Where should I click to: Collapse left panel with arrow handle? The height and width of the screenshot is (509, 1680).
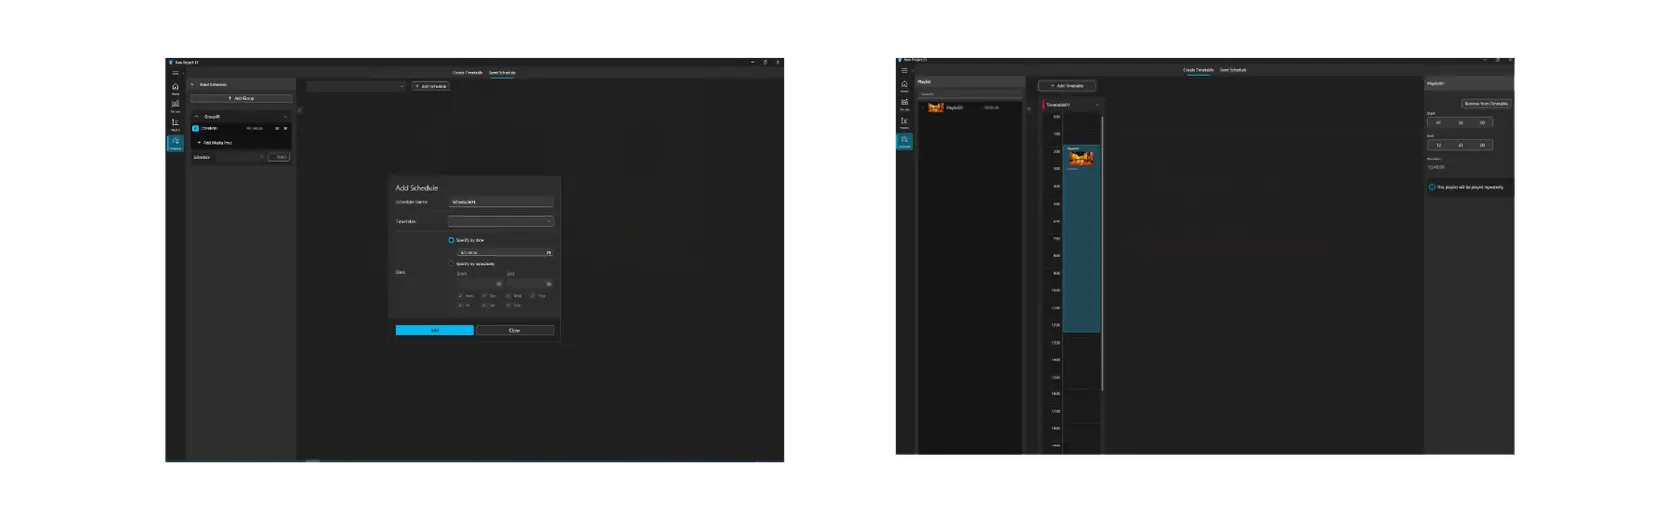tap(300, 110)
